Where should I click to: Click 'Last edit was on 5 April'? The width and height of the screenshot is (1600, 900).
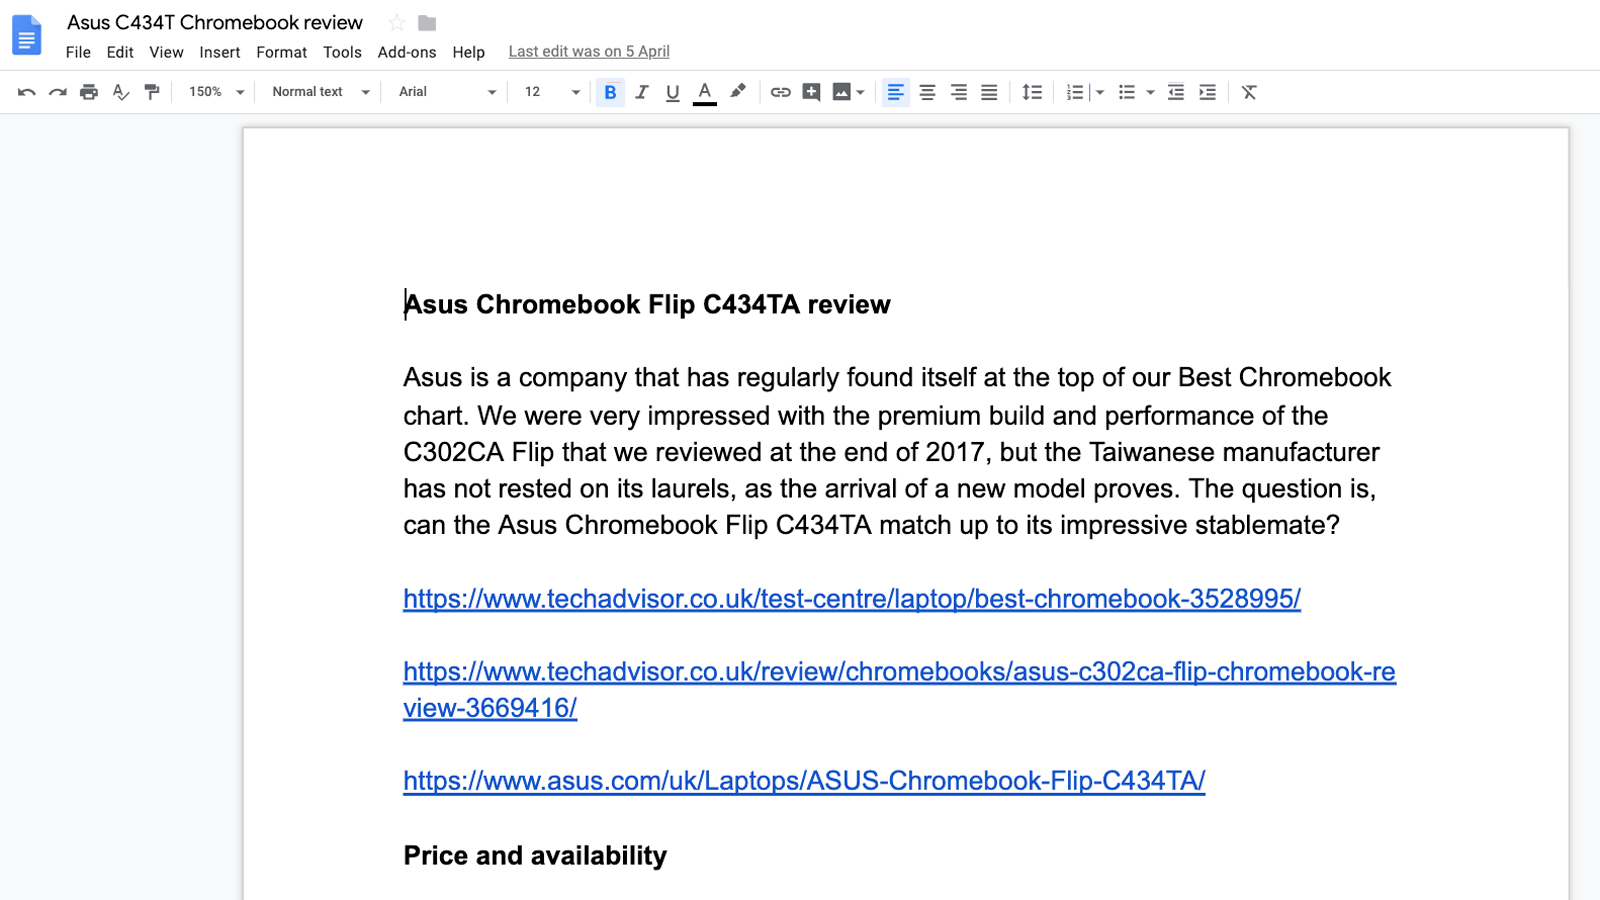[x=589, y=51]
